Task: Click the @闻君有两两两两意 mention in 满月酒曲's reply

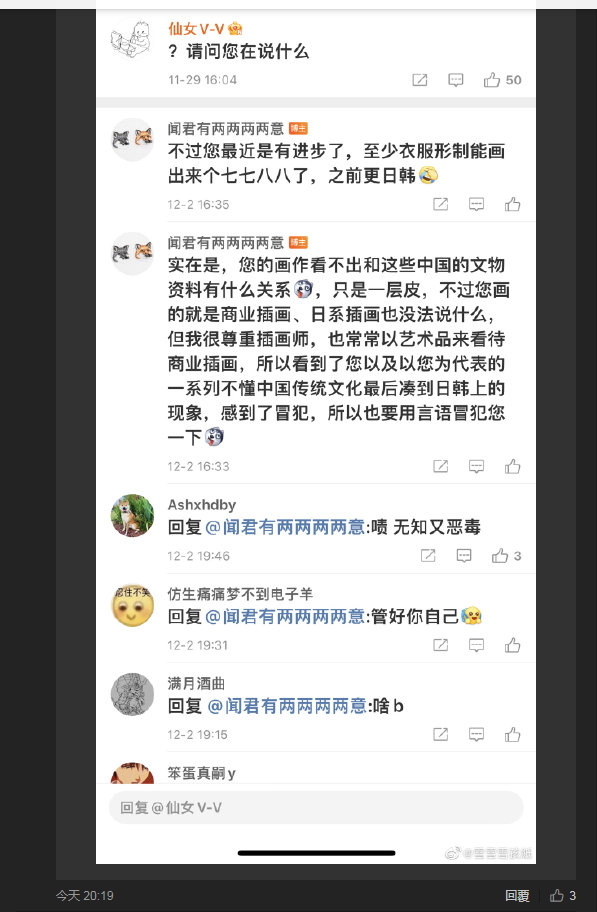Action: (x=287, y=706)
